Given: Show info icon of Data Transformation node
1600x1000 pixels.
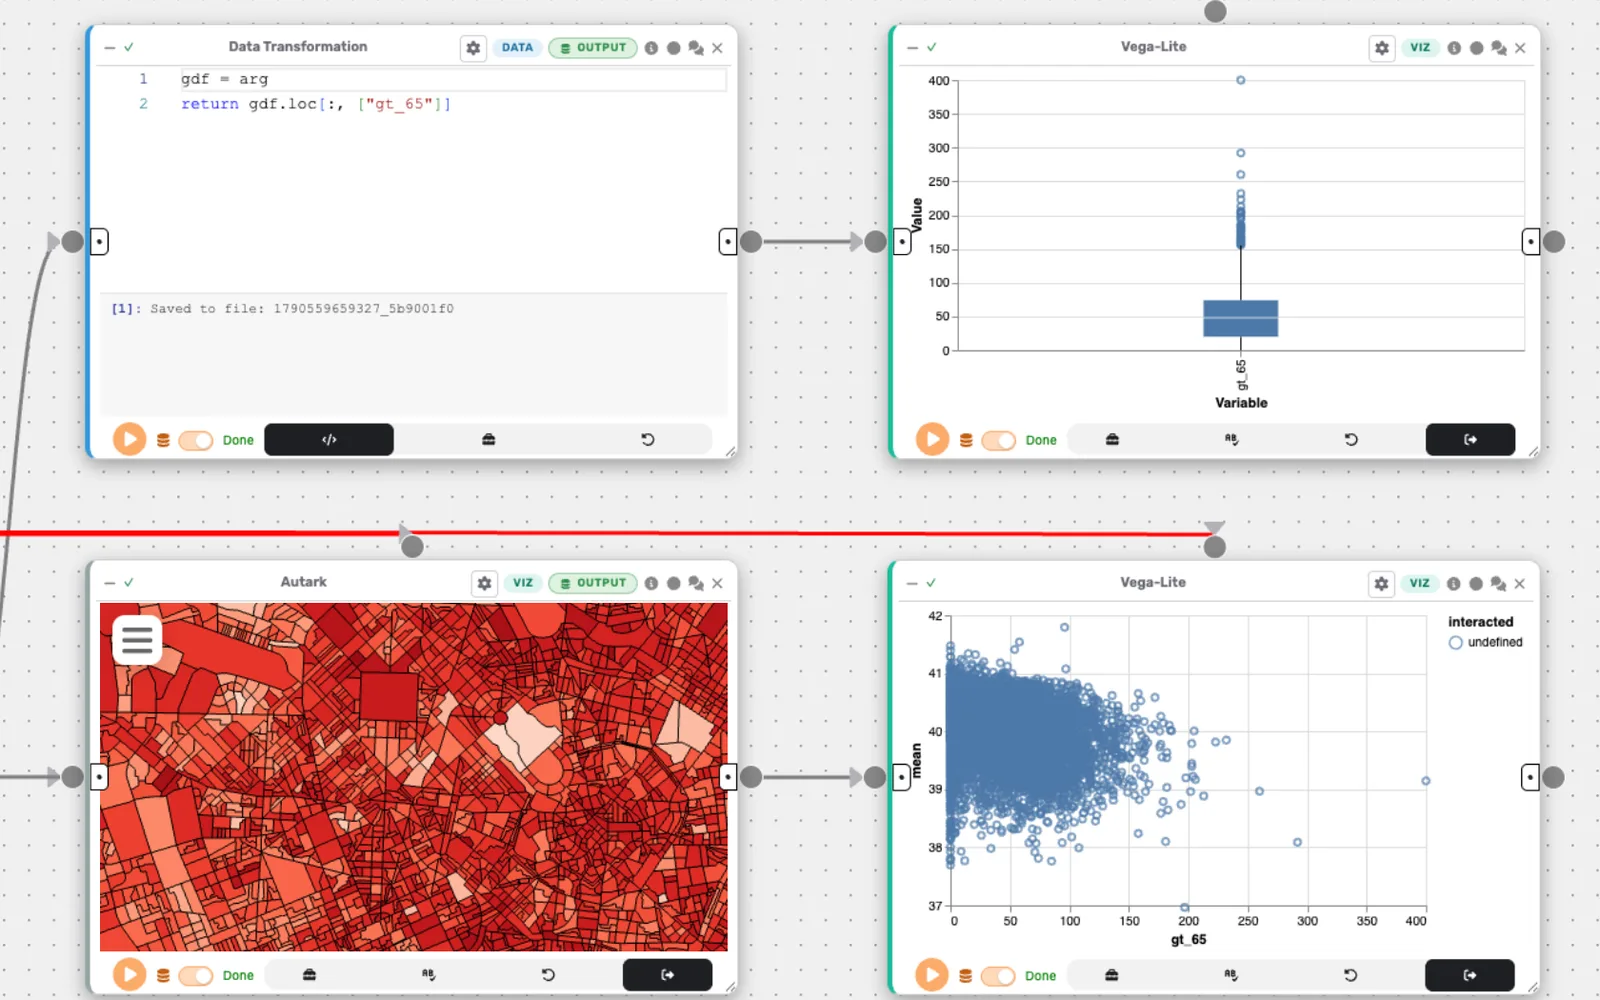Looking at the screenshot, I should point(651,48).
